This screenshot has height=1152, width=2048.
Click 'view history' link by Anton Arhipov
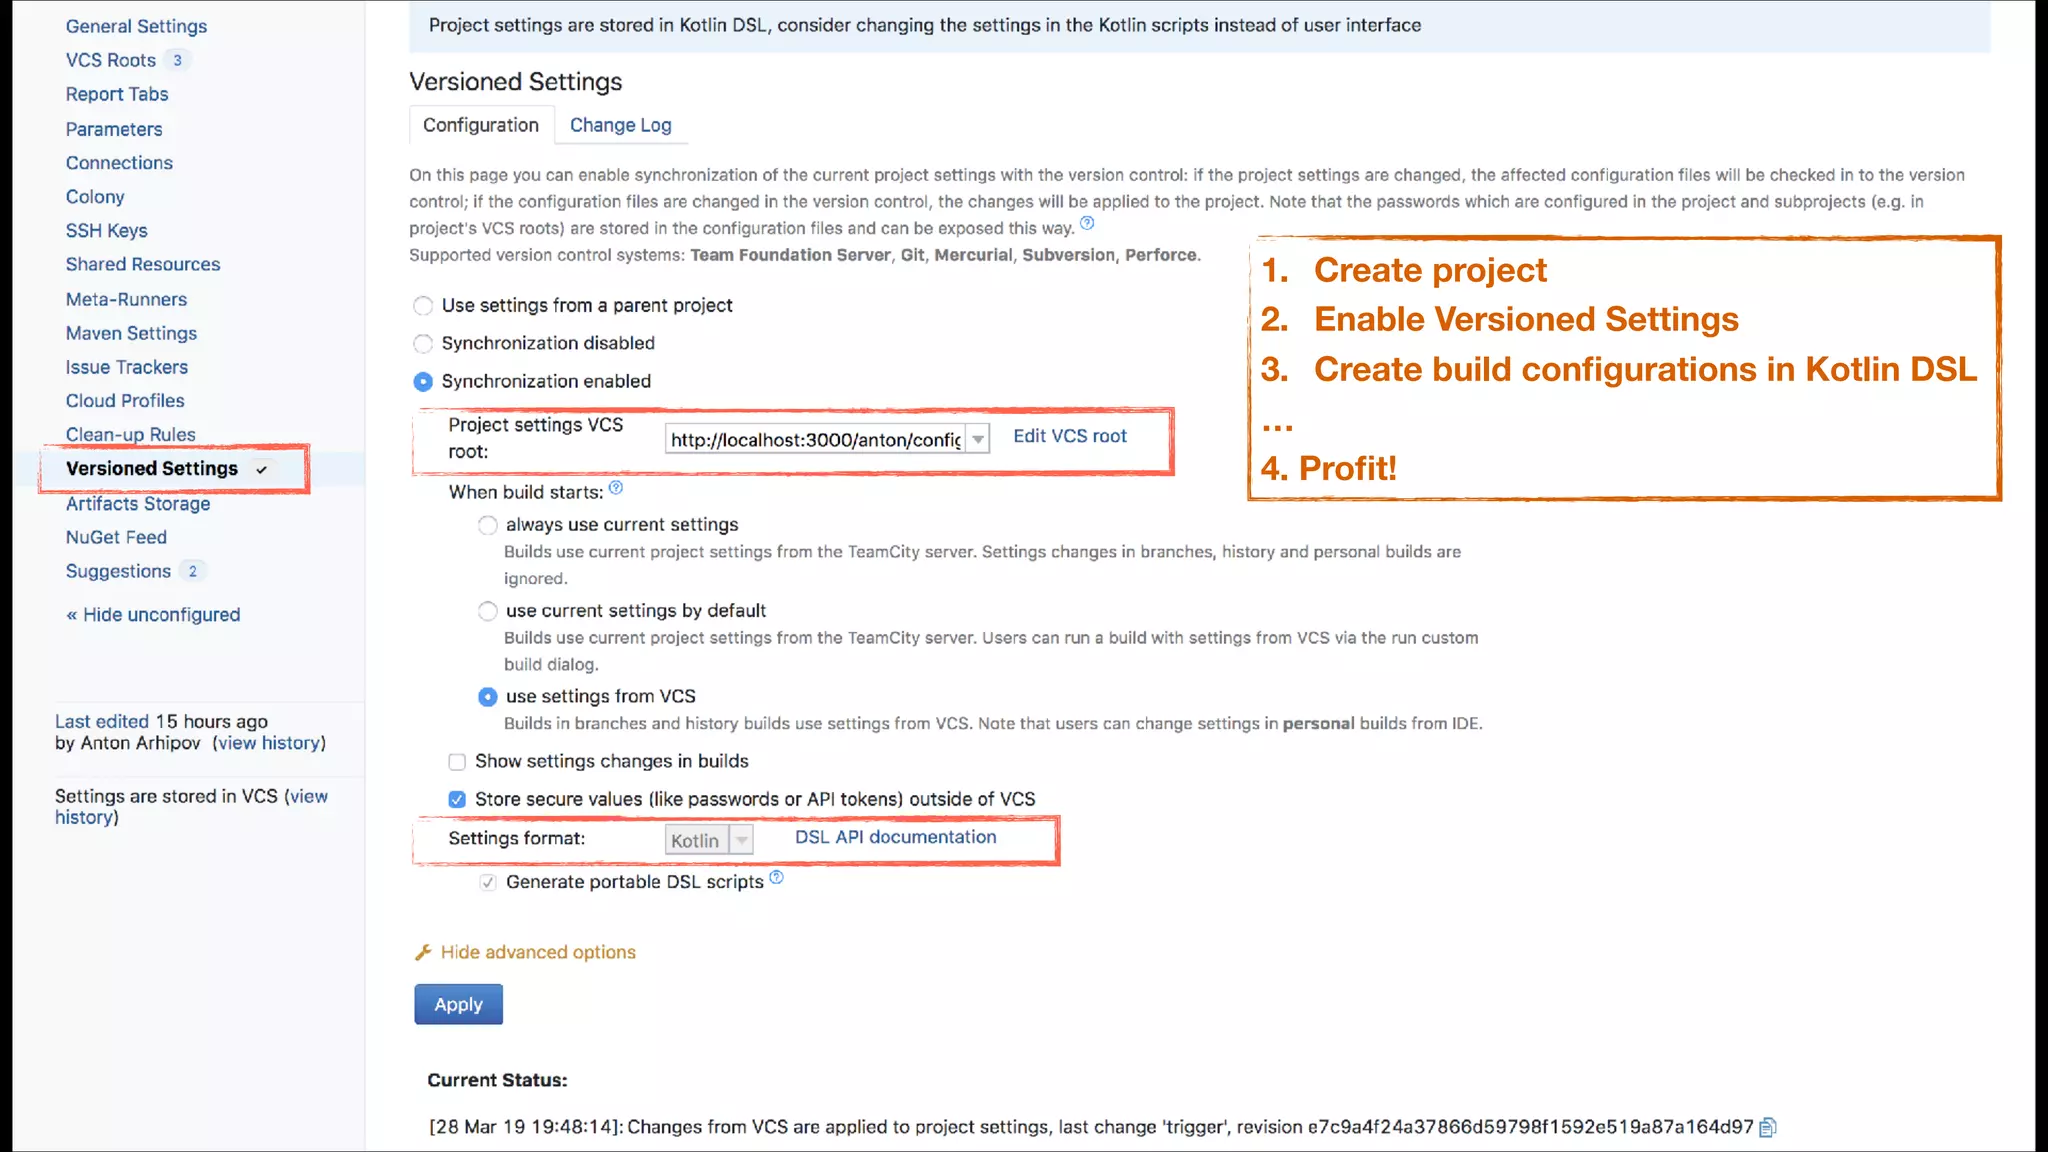(269, 743)
